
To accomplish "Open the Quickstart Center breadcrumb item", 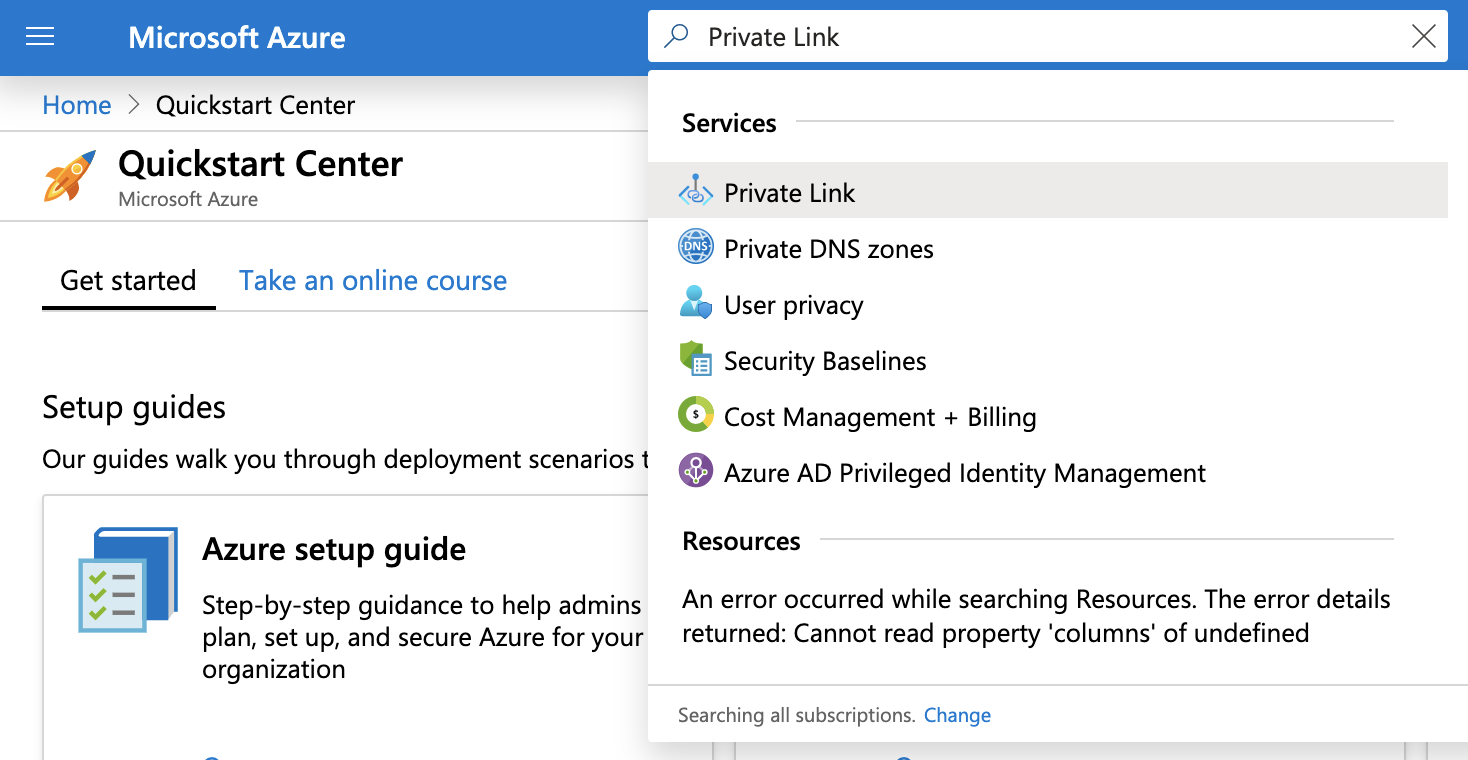I will 255,105.
